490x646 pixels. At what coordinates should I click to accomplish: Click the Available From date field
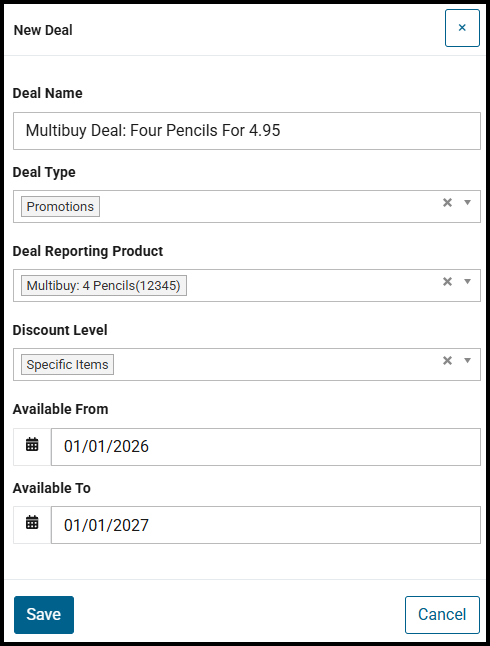265,447
